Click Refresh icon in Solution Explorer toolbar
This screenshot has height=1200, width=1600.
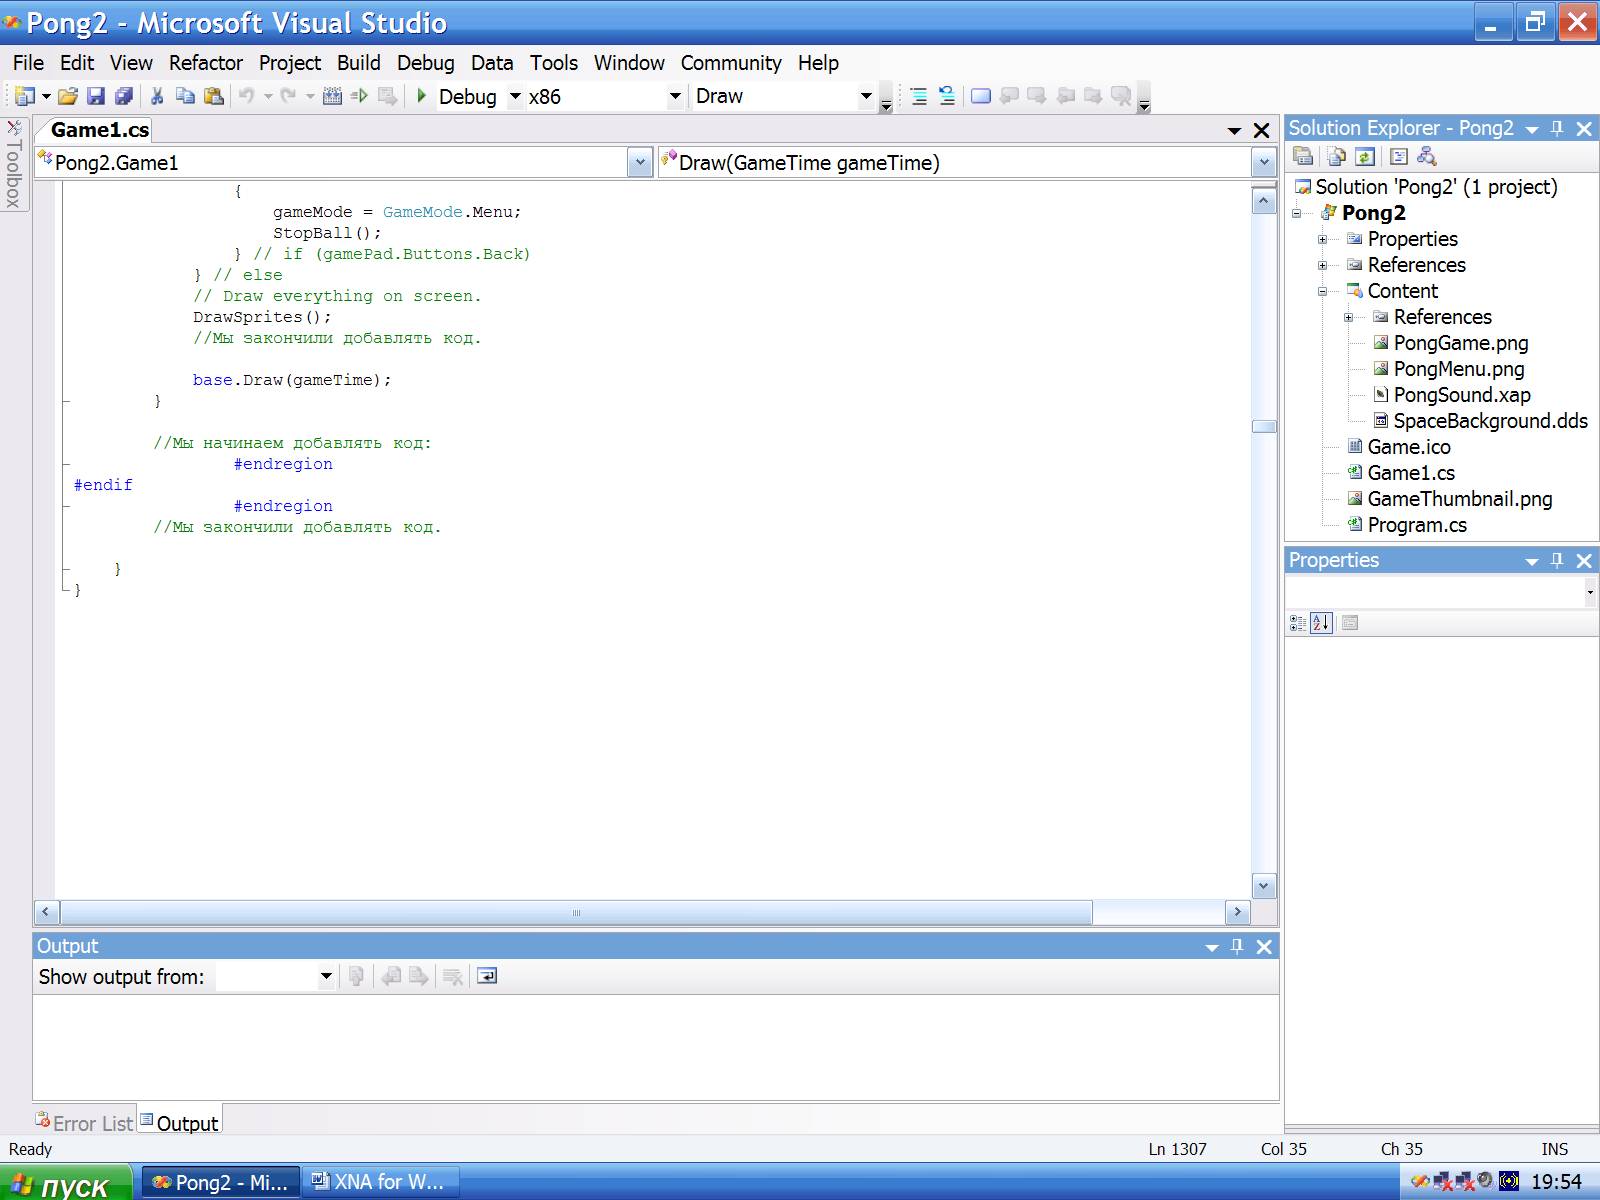[1365, 156]
